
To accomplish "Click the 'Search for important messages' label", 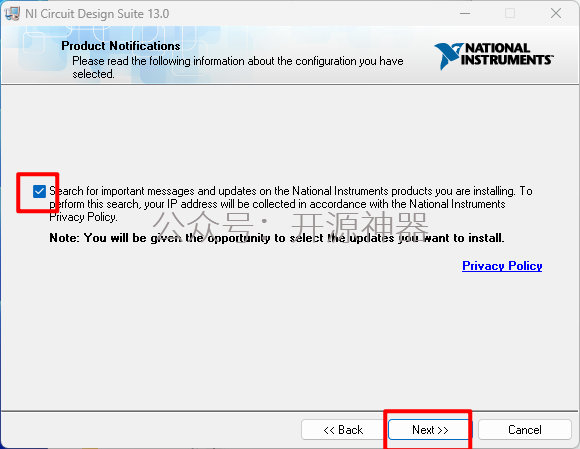I will click(x=291, y=204).
